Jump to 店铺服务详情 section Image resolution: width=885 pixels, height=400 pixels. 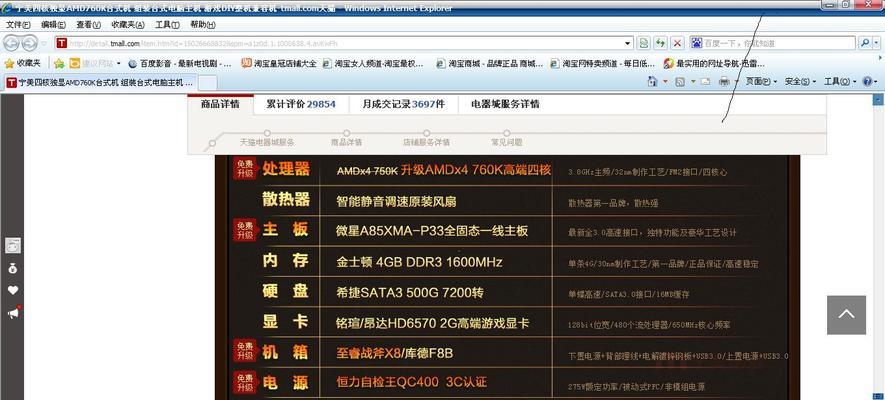click(426, 142)
